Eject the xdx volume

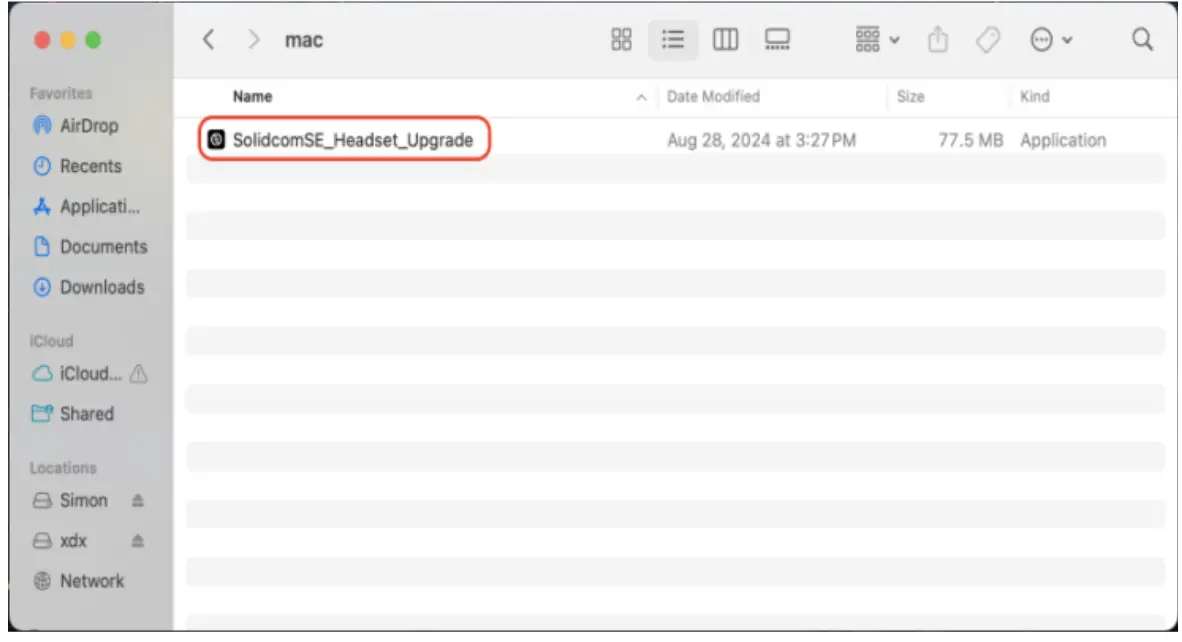137,541
